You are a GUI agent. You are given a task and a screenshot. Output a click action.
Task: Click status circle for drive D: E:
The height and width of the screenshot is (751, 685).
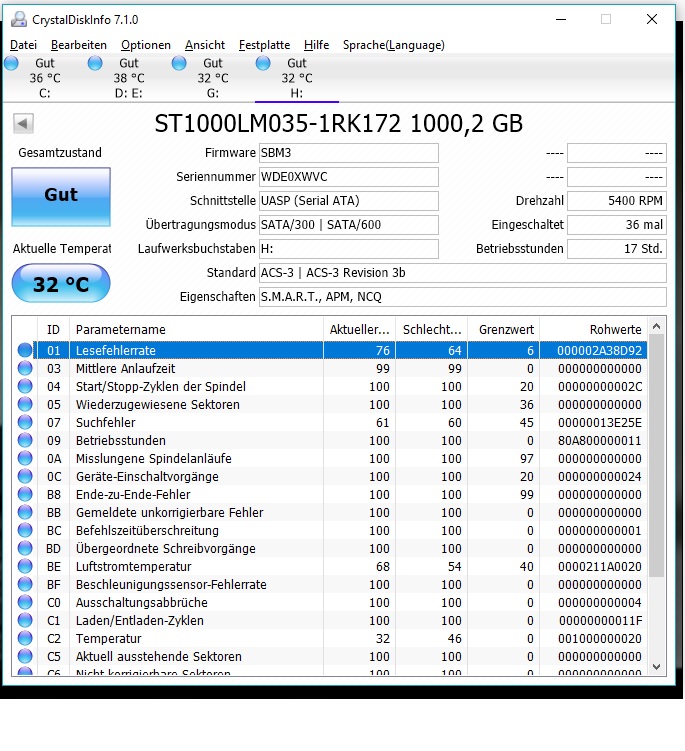[95, 63]
